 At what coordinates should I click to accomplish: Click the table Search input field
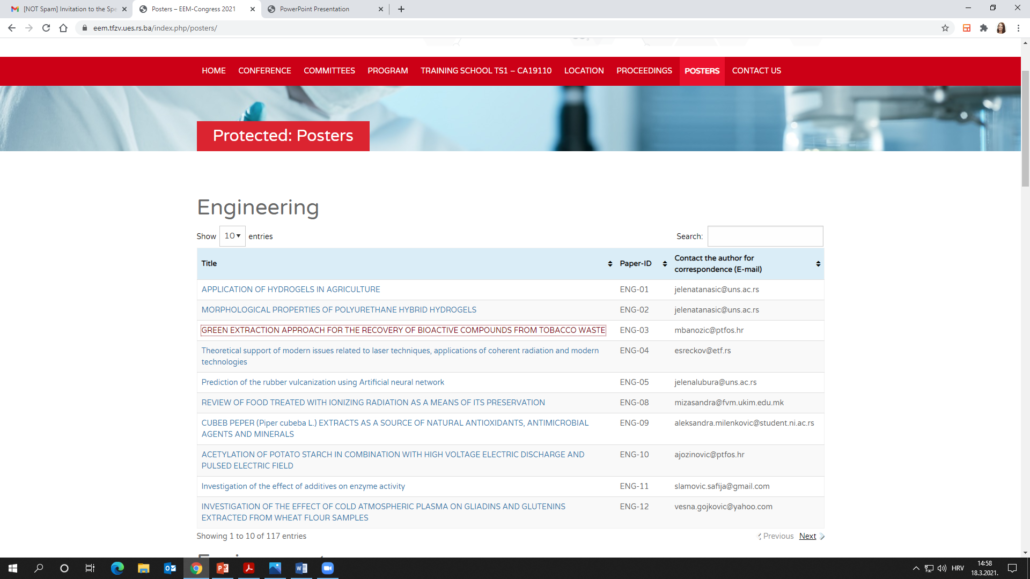[x=765, y=237]
